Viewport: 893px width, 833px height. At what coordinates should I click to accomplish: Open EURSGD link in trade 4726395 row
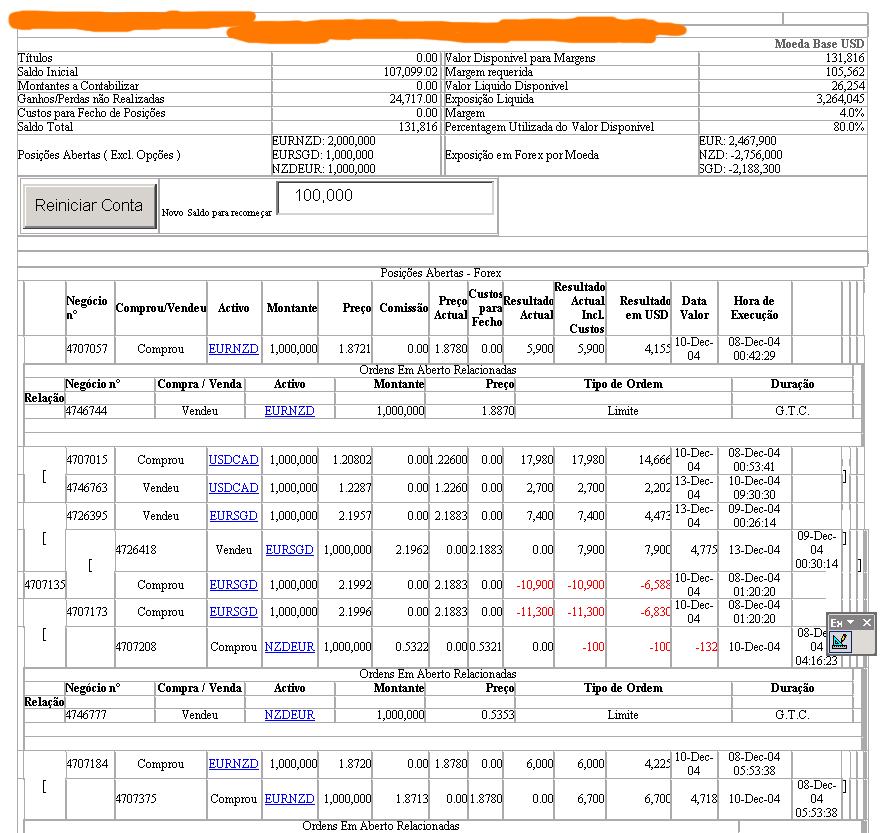click(x=234, y=516)
